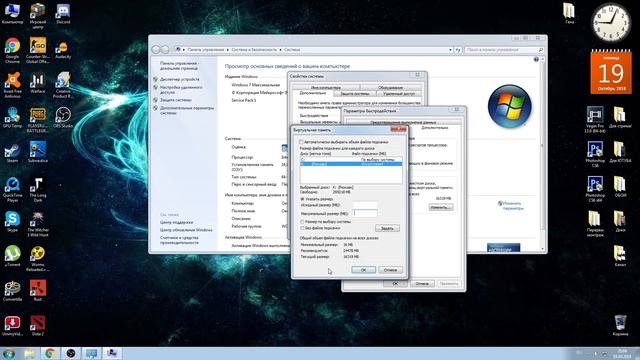
Task: Click OK in the Performance Options dialog
Action: click(395, 283)
